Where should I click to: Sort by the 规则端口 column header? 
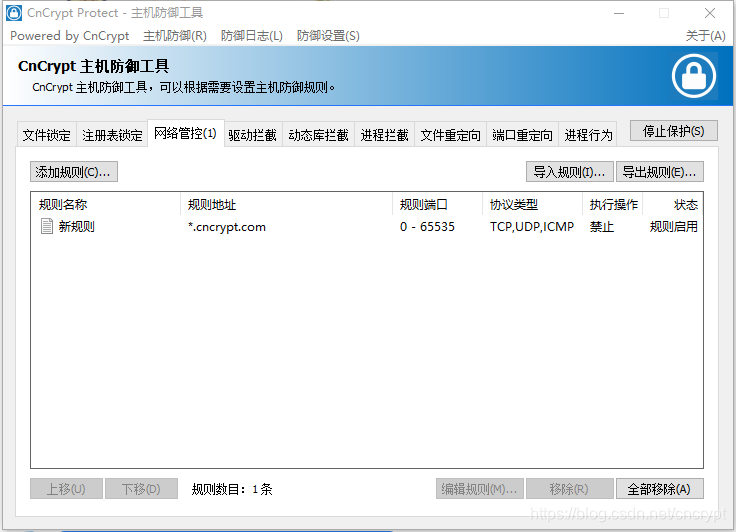point(437,204)
